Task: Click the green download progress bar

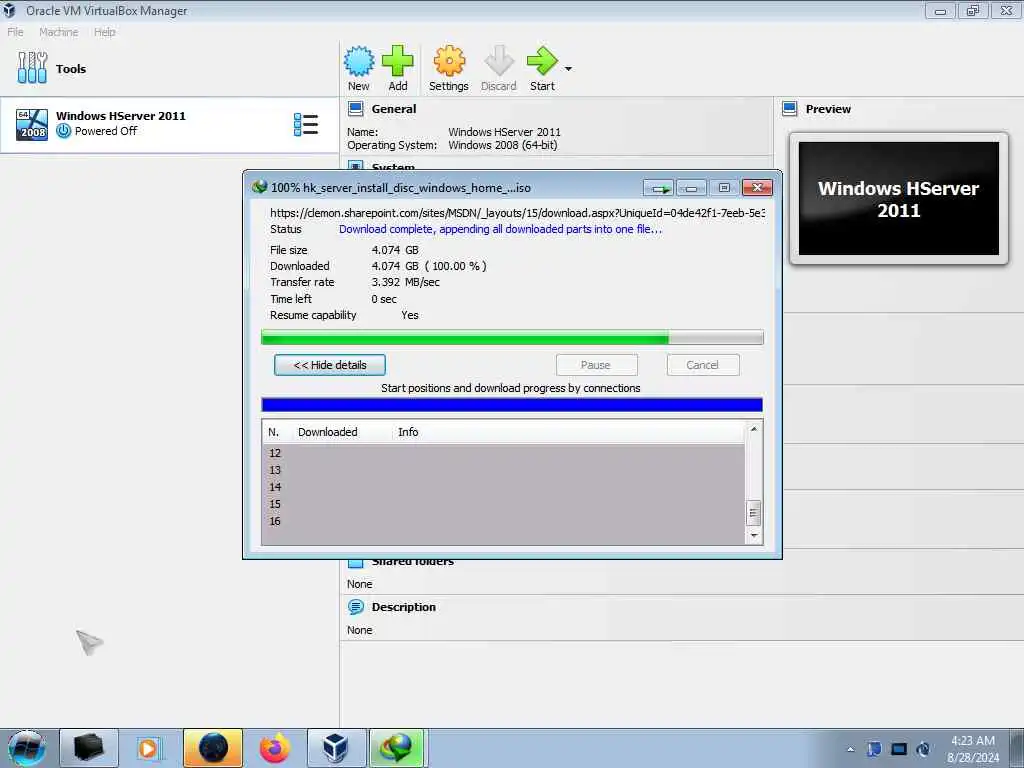Action: (512, 338)
